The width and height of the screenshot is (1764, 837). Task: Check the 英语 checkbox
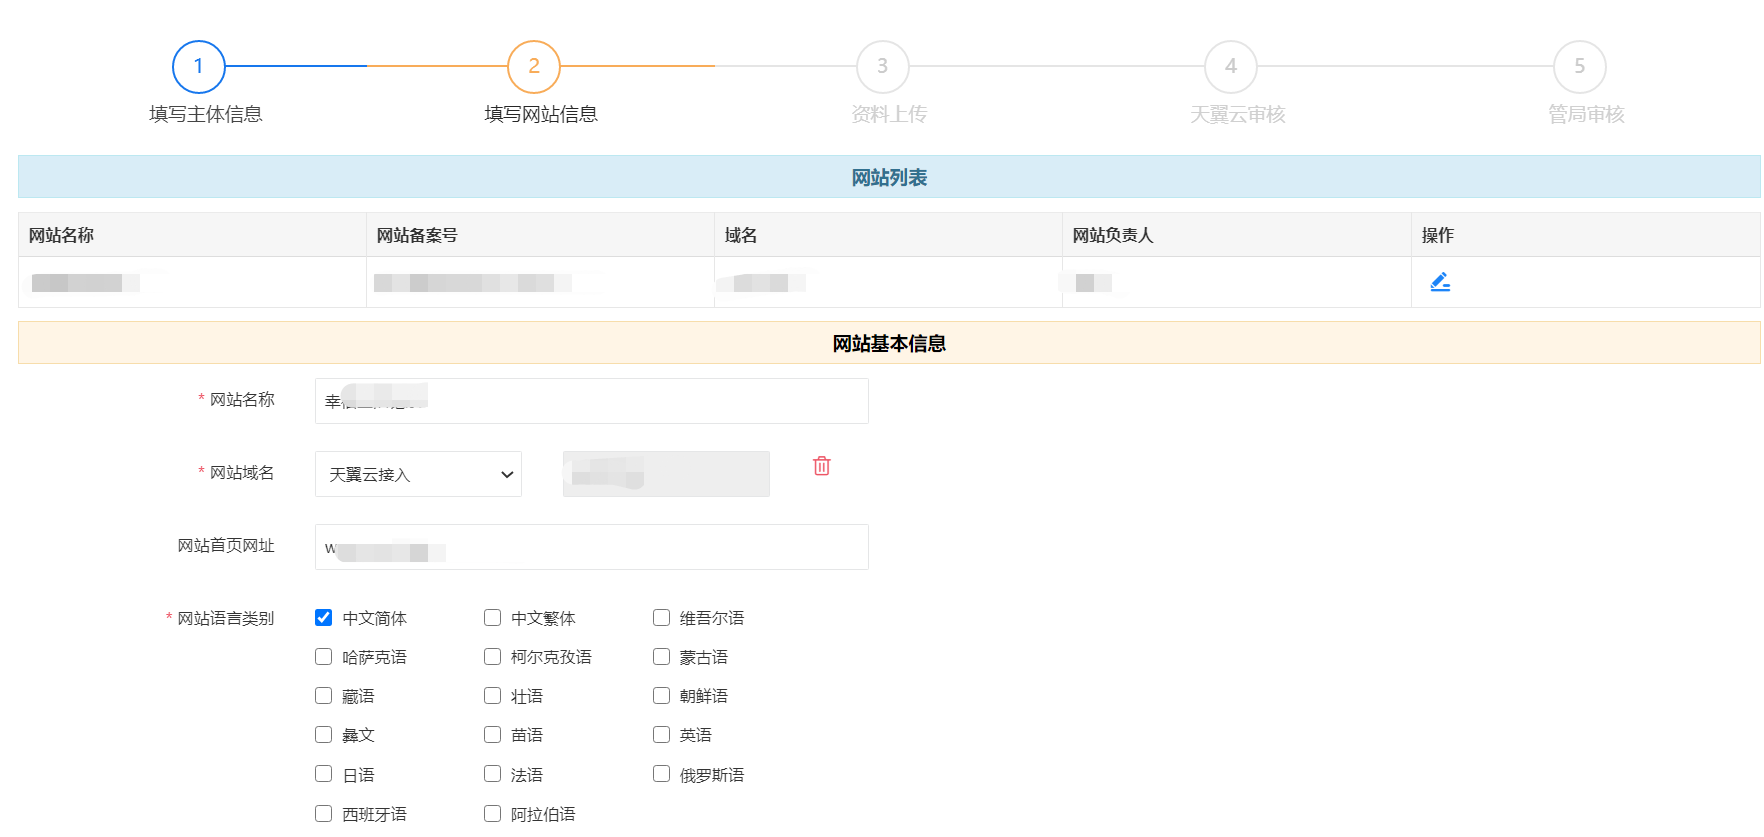tap(661, 735)
